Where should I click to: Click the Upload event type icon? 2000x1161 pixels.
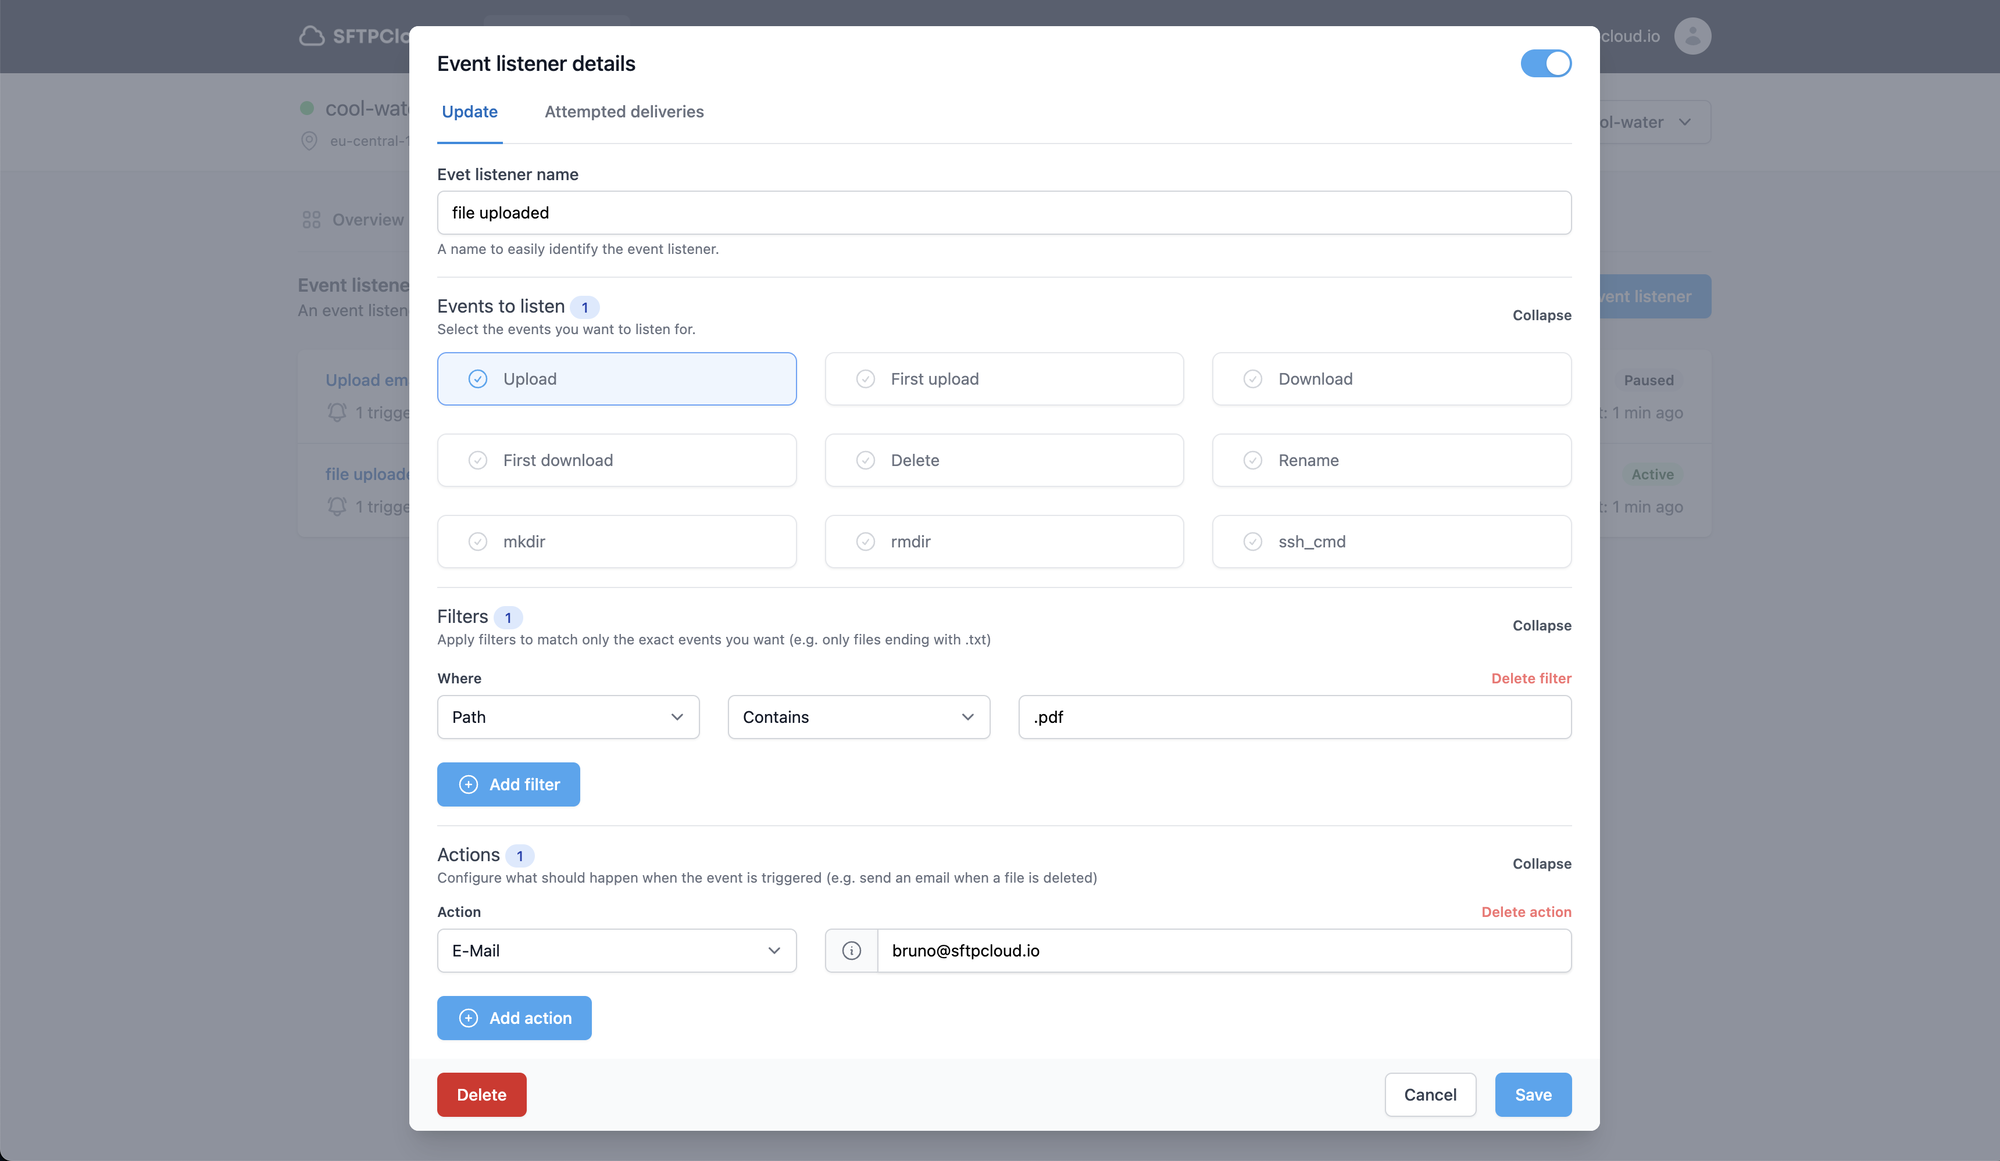(477, 377)
